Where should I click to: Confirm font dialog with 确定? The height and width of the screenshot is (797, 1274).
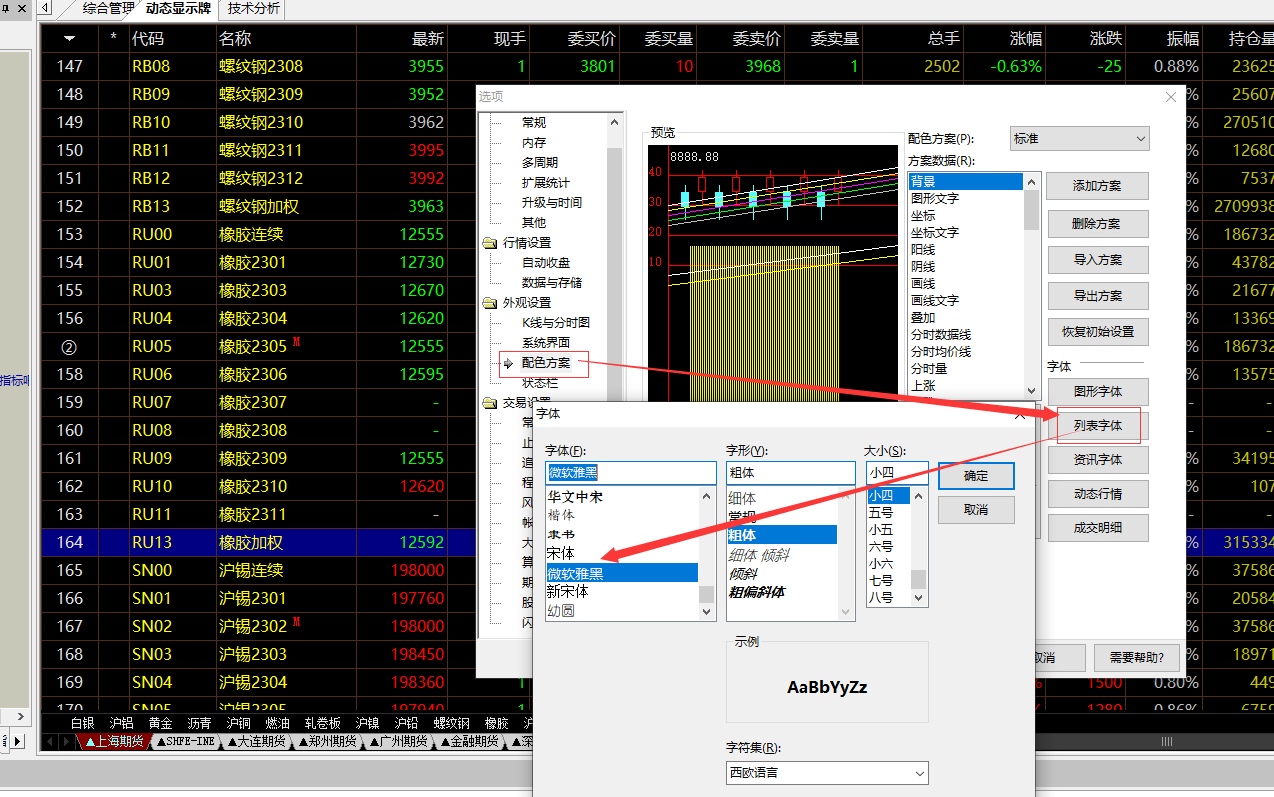pos(976,476)
